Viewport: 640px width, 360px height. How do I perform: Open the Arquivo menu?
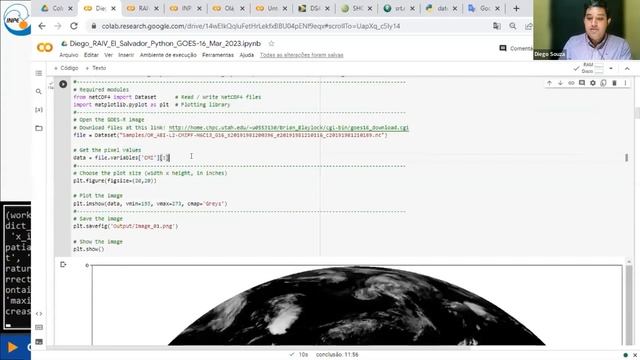click(69, 55)
